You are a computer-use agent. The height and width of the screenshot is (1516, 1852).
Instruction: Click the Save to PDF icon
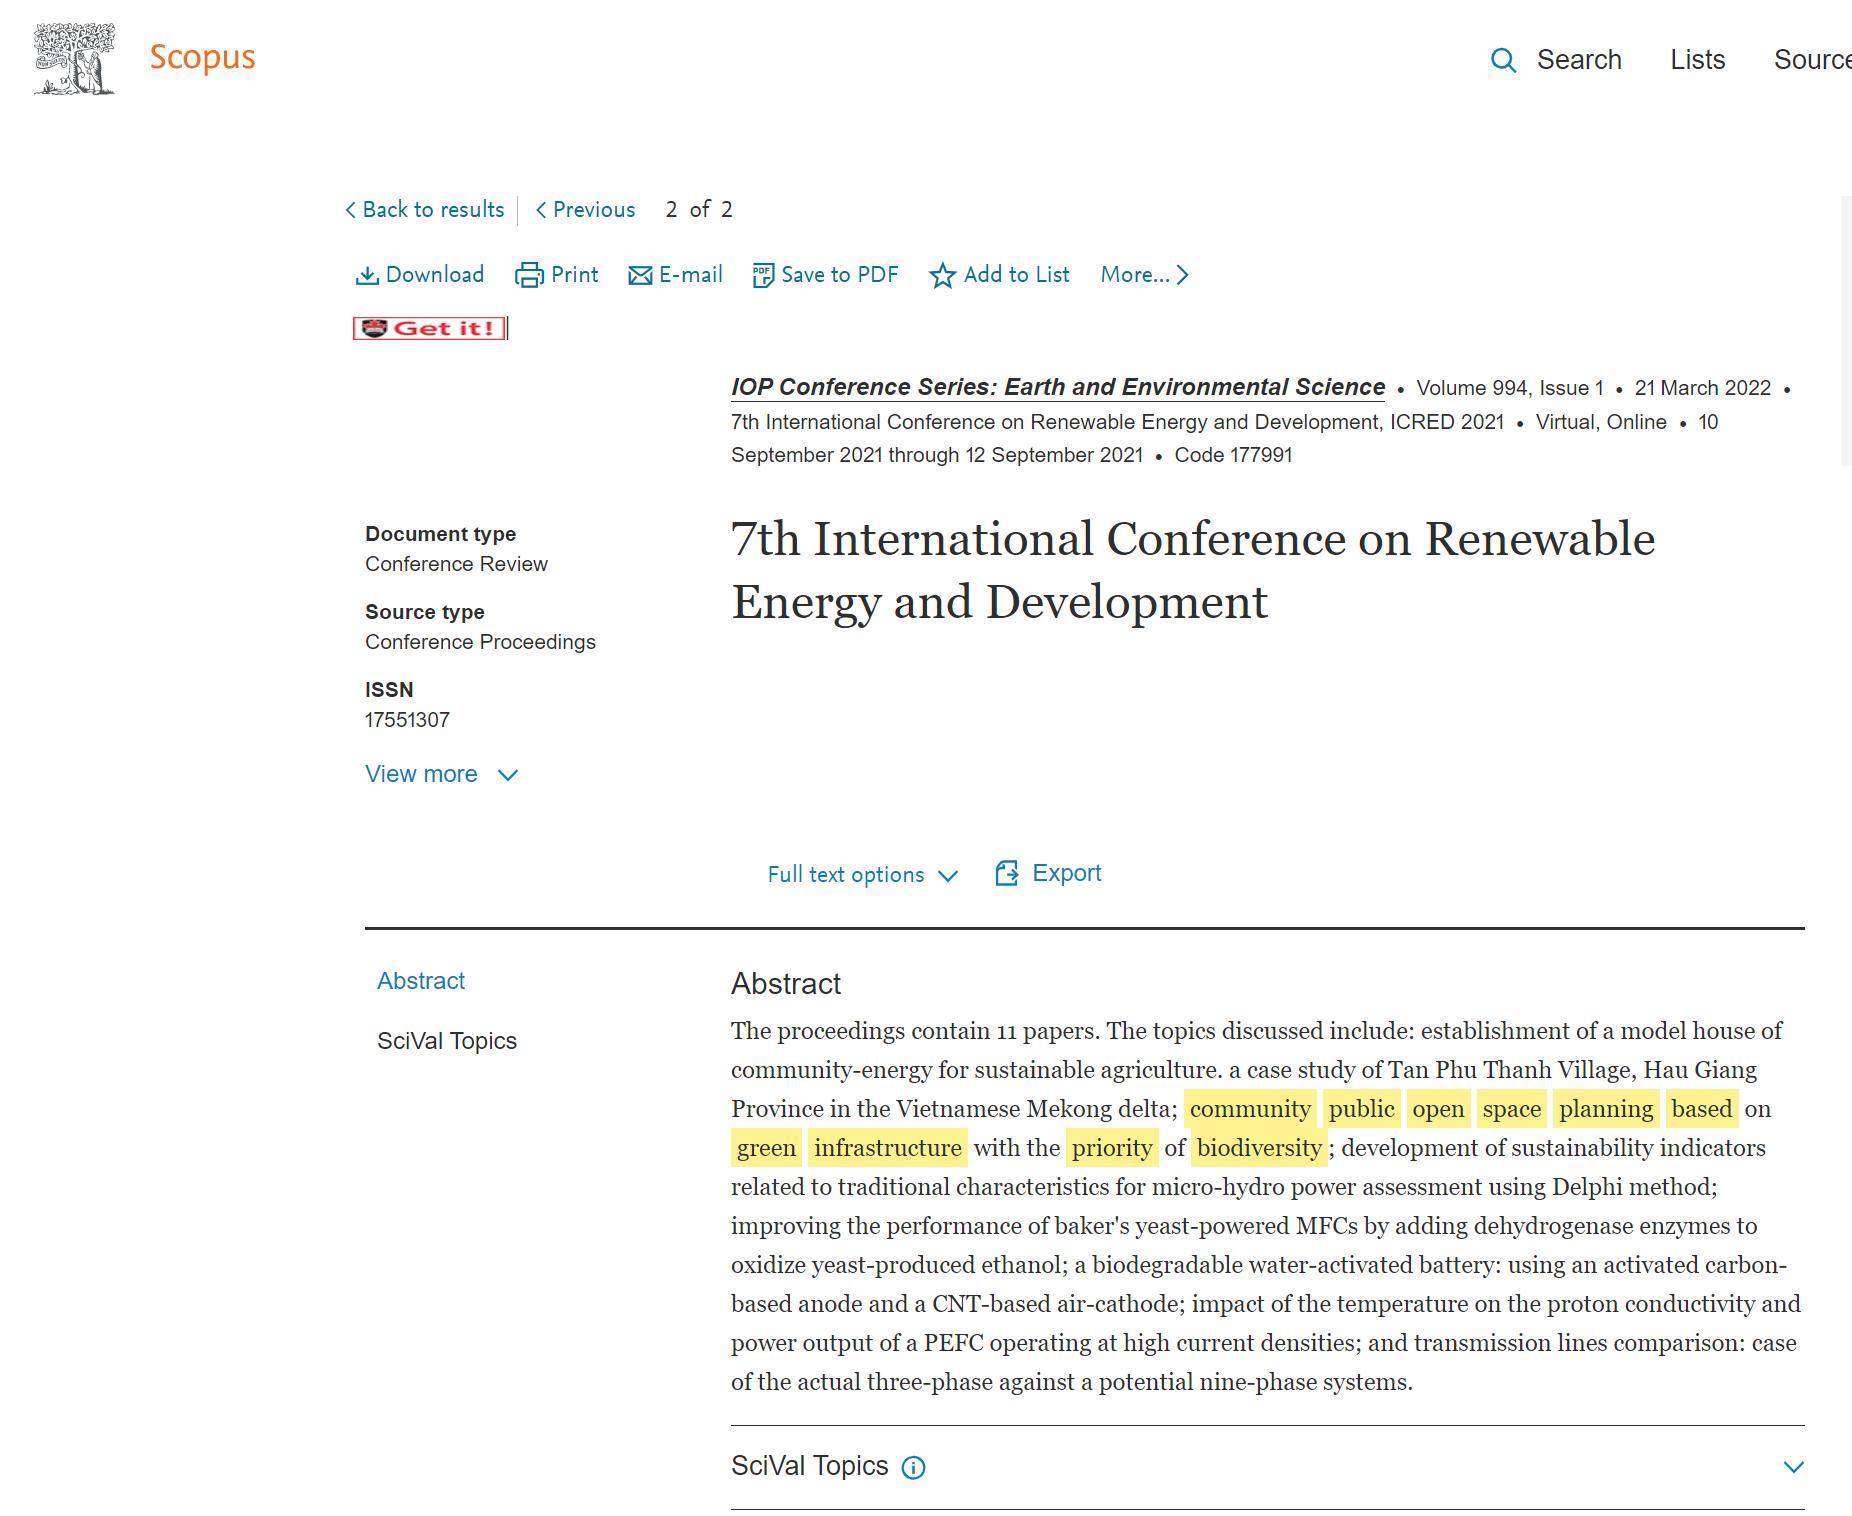coord(763,275)
